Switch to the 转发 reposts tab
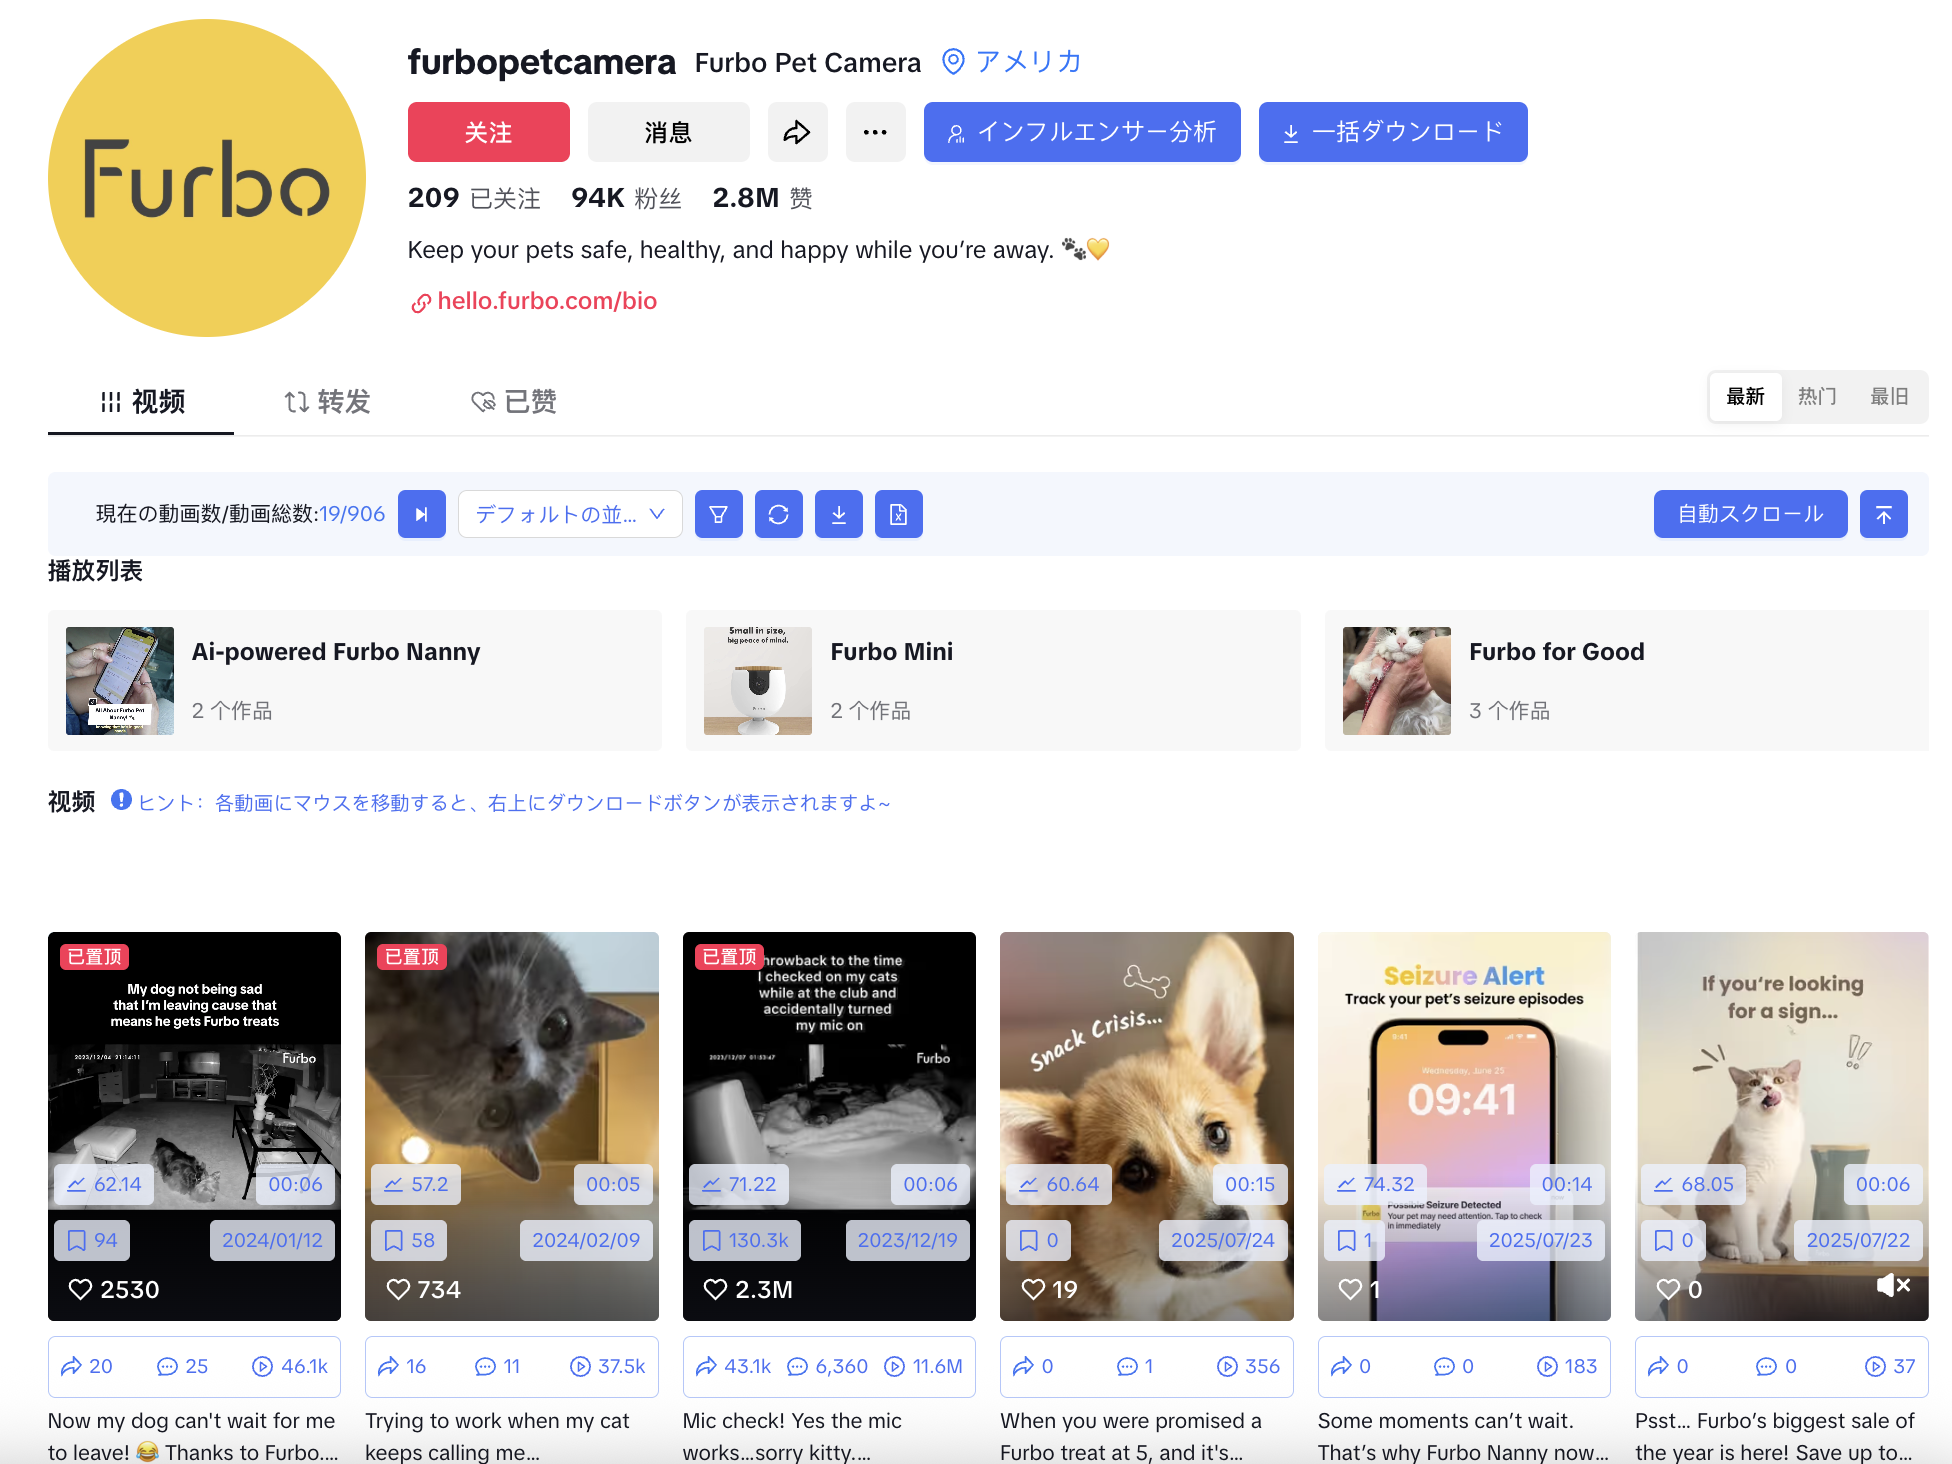 click(x=327, y=402)
